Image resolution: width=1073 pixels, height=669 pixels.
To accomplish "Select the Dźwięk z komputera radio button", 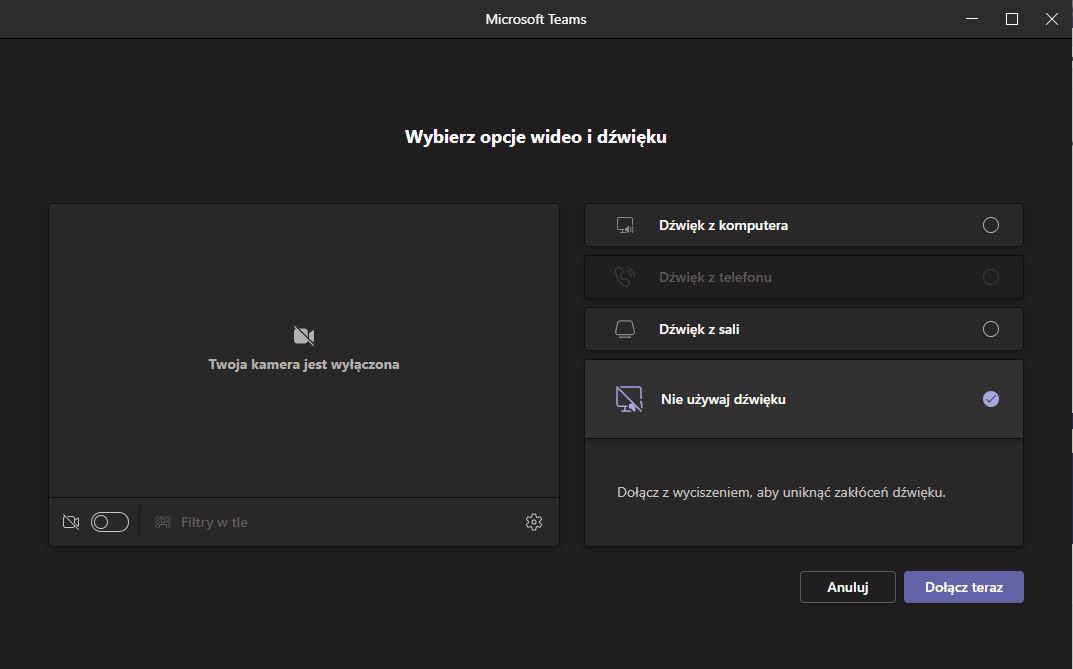I will click(x=990, y=225).
